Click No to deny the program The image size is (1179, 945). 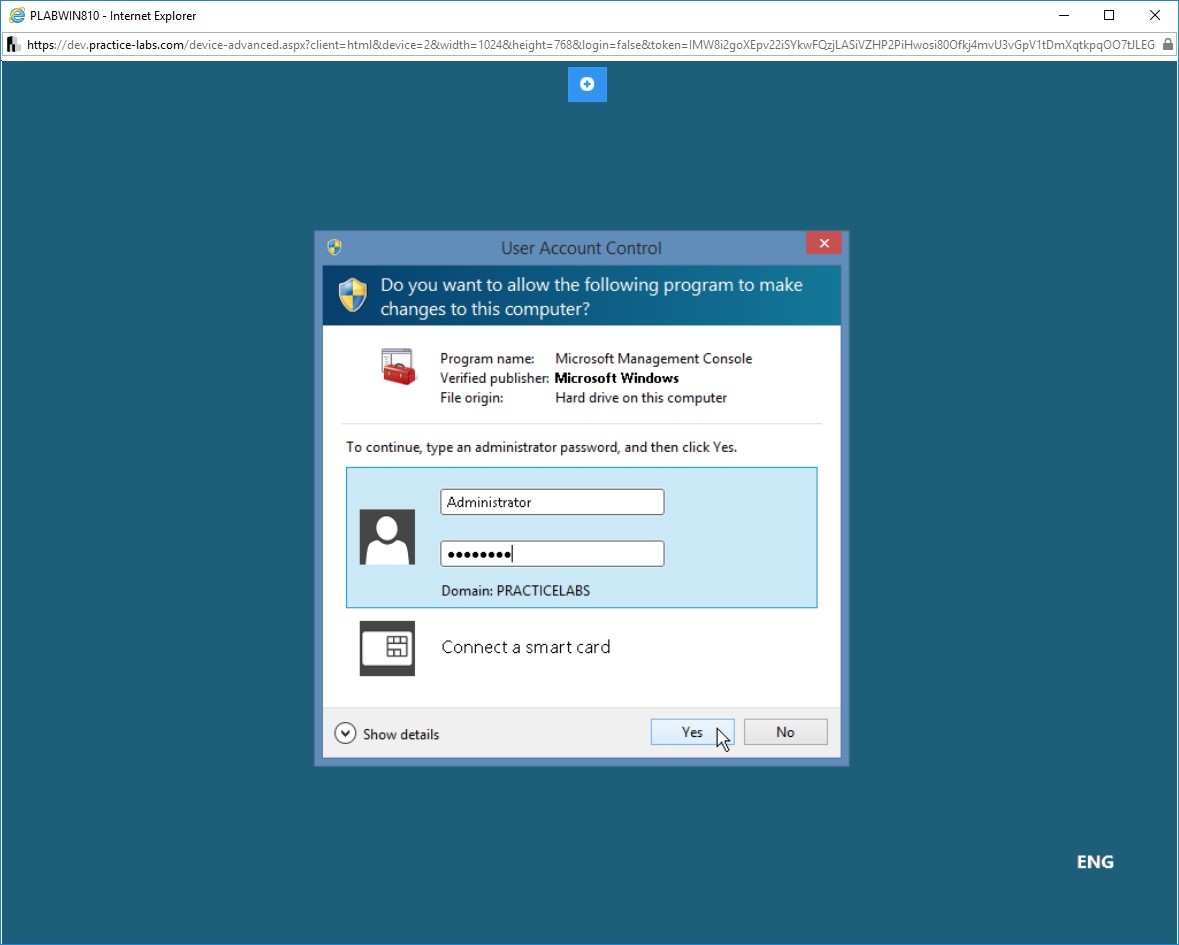click(786, 732)
